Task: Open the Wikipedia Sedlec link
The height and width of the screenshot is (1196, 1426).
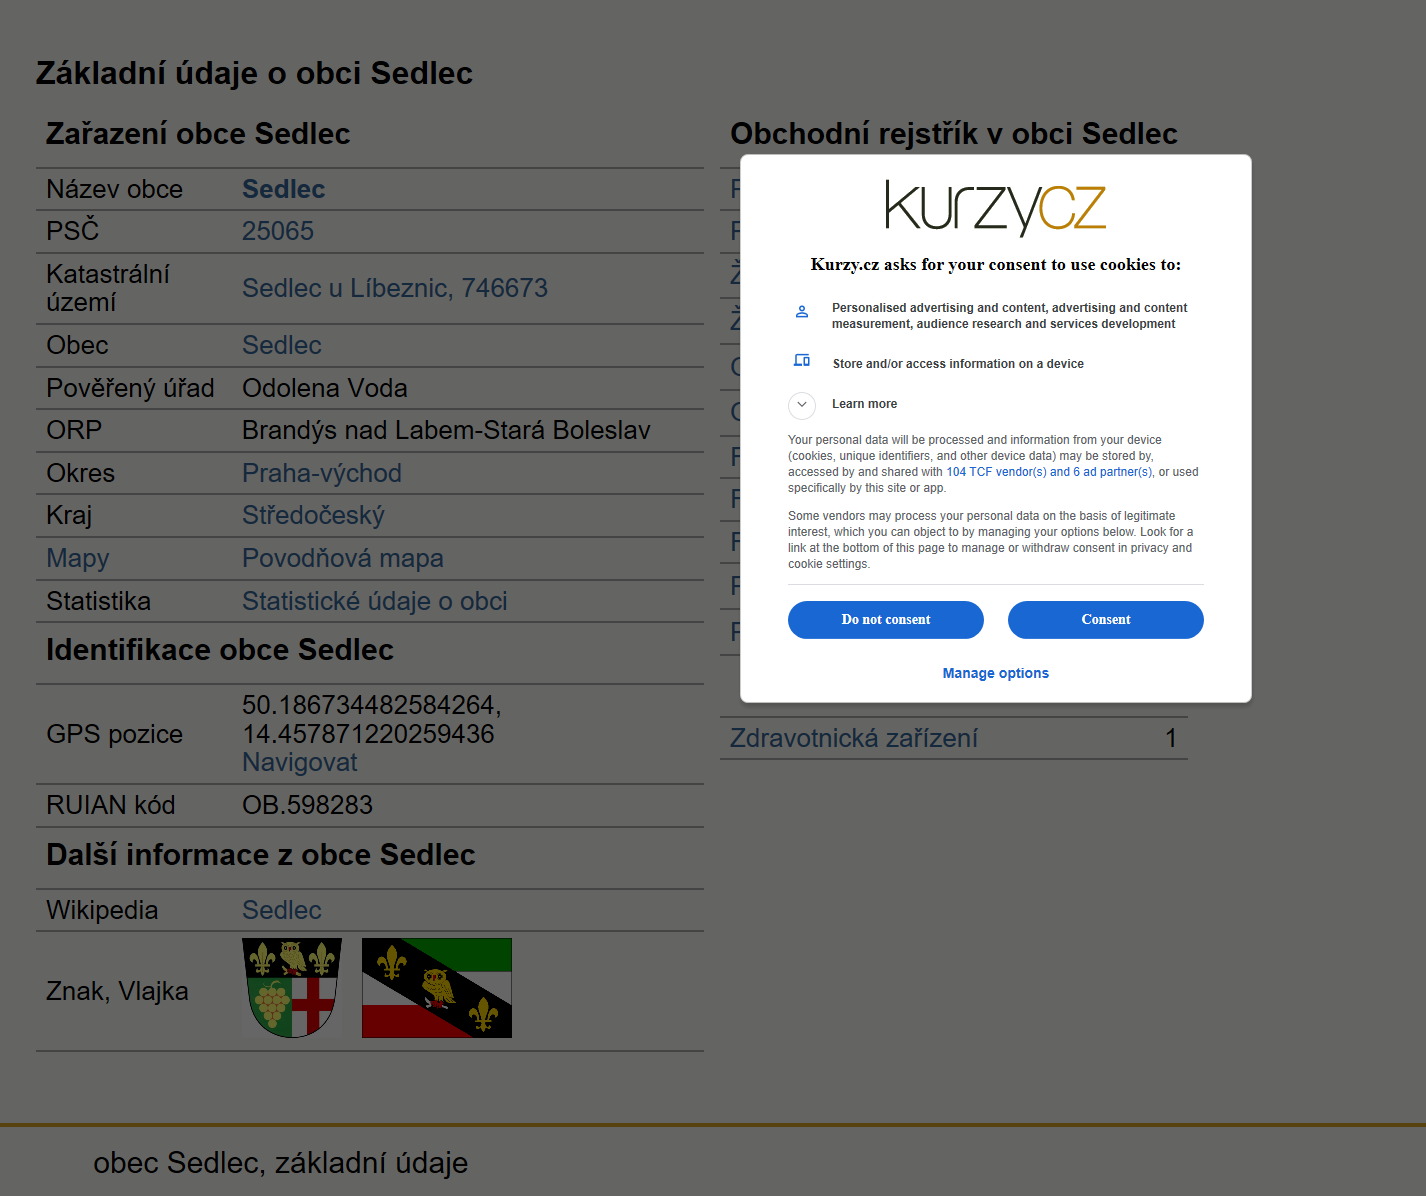Action: coord(281,910)
